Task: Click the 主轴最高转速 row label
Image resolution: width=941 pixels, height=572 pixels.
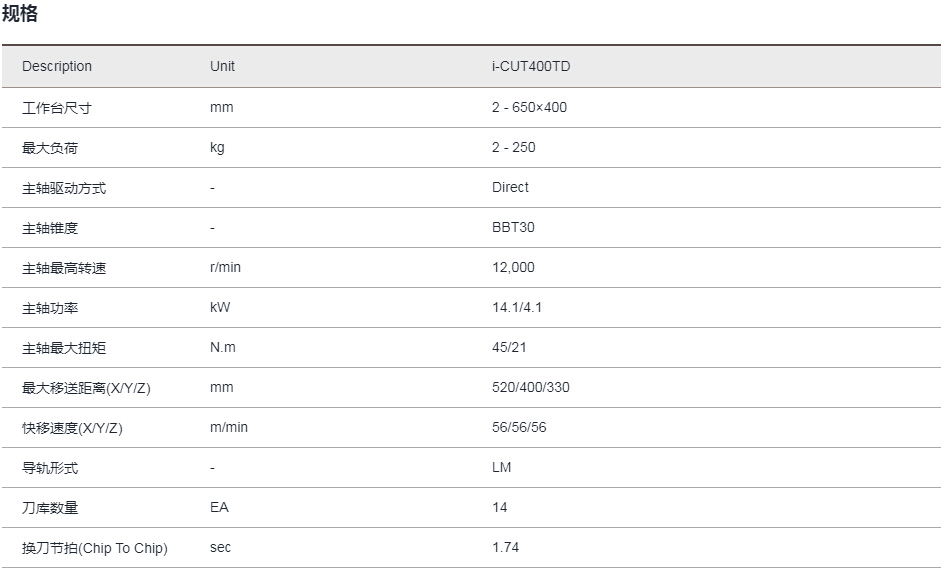Action: point(64,268)
